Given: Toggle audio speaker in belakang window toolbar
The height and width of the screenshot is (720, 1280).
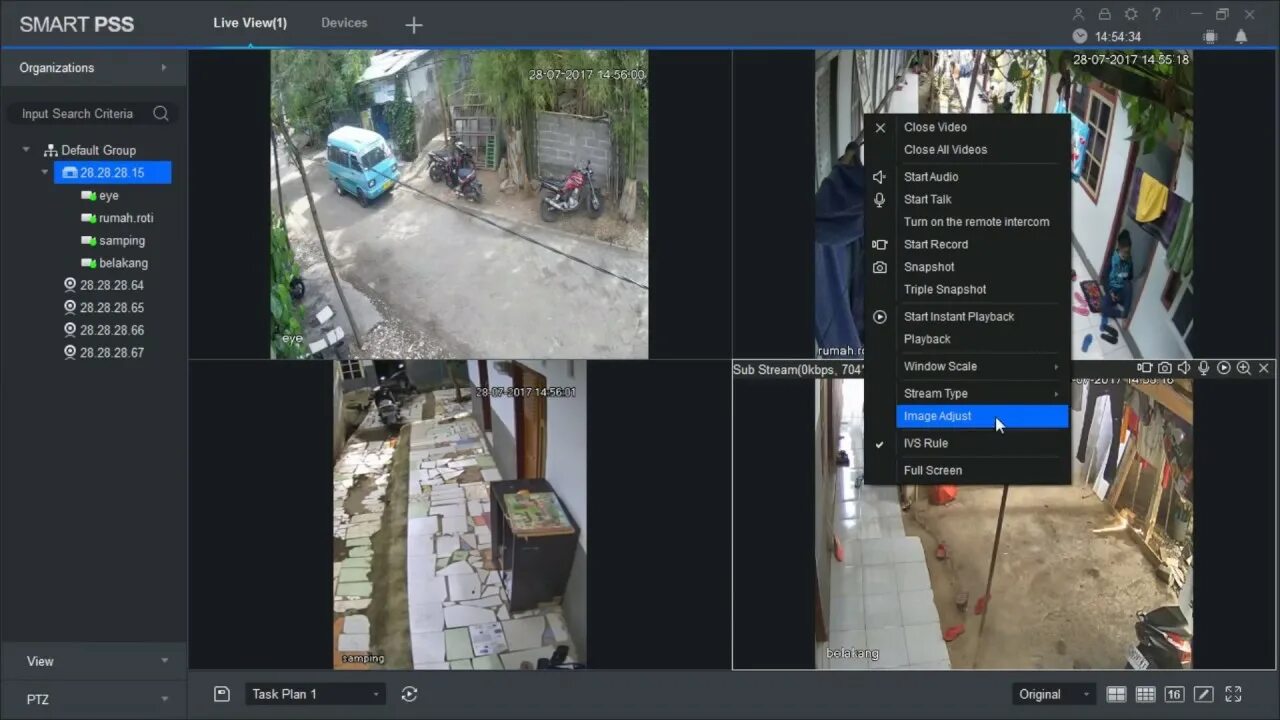Looking at the screenshot, I should pos(1184,369).
